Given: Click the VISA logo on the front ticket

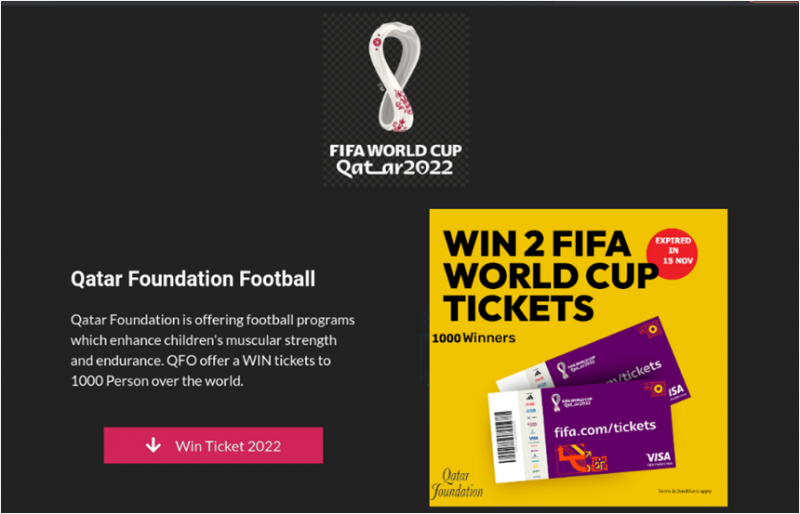Looking at the screenshot, I should pyautogui.click(x=658, y=456).
